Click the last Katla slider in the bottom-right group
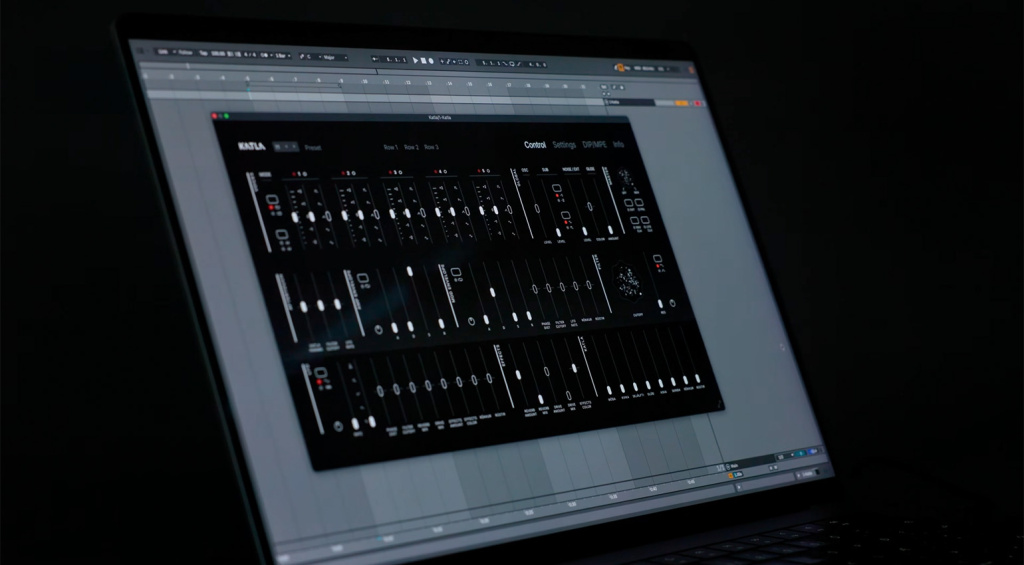 point(697,378)
